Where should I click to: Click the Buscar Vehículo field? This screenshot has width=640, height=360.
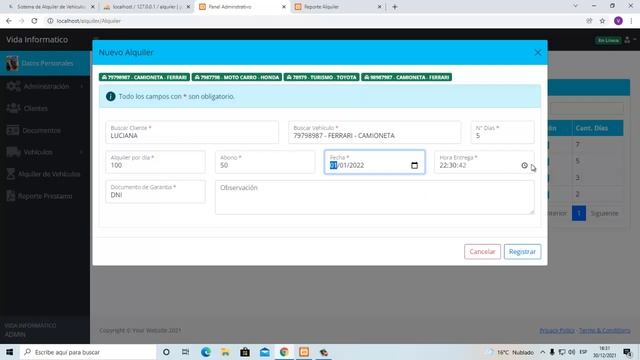point(374,132)
